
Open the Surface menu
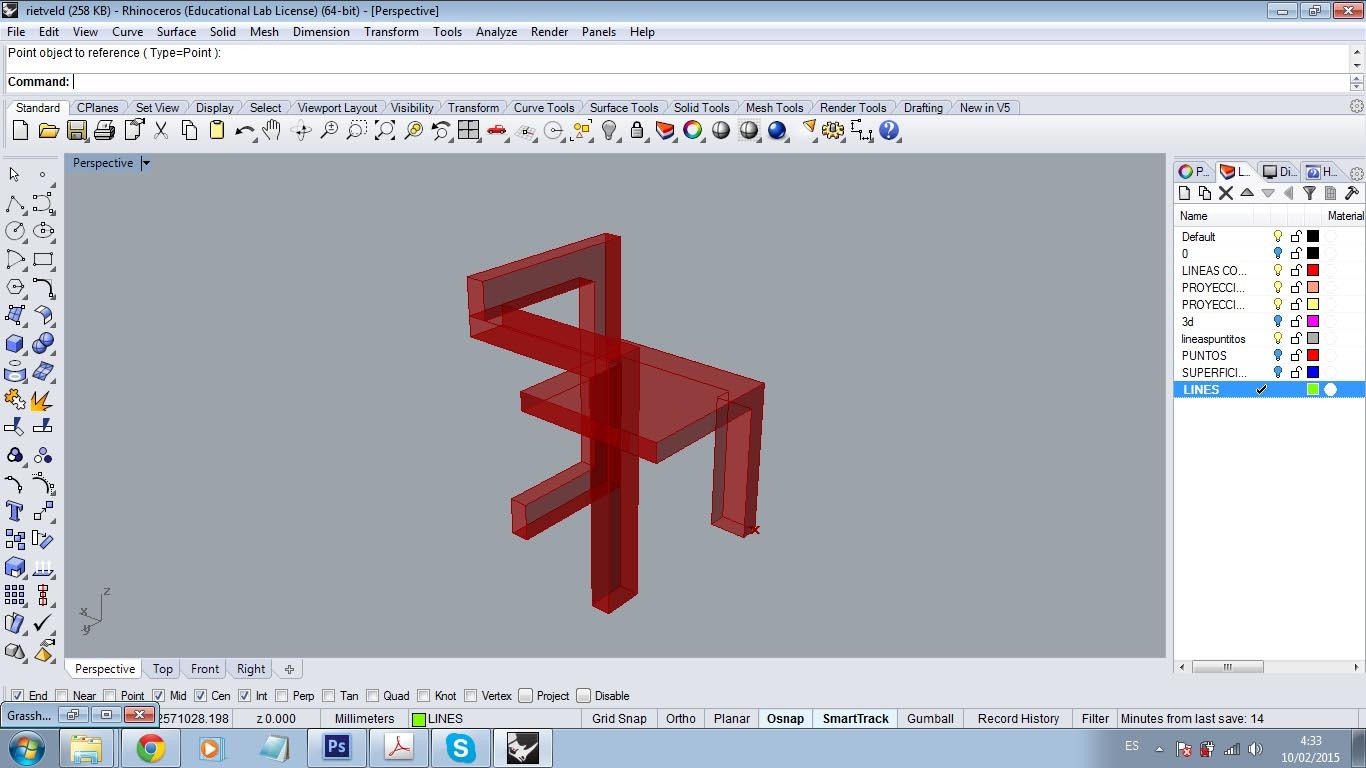pyautogui.click(x=176, y=32)
